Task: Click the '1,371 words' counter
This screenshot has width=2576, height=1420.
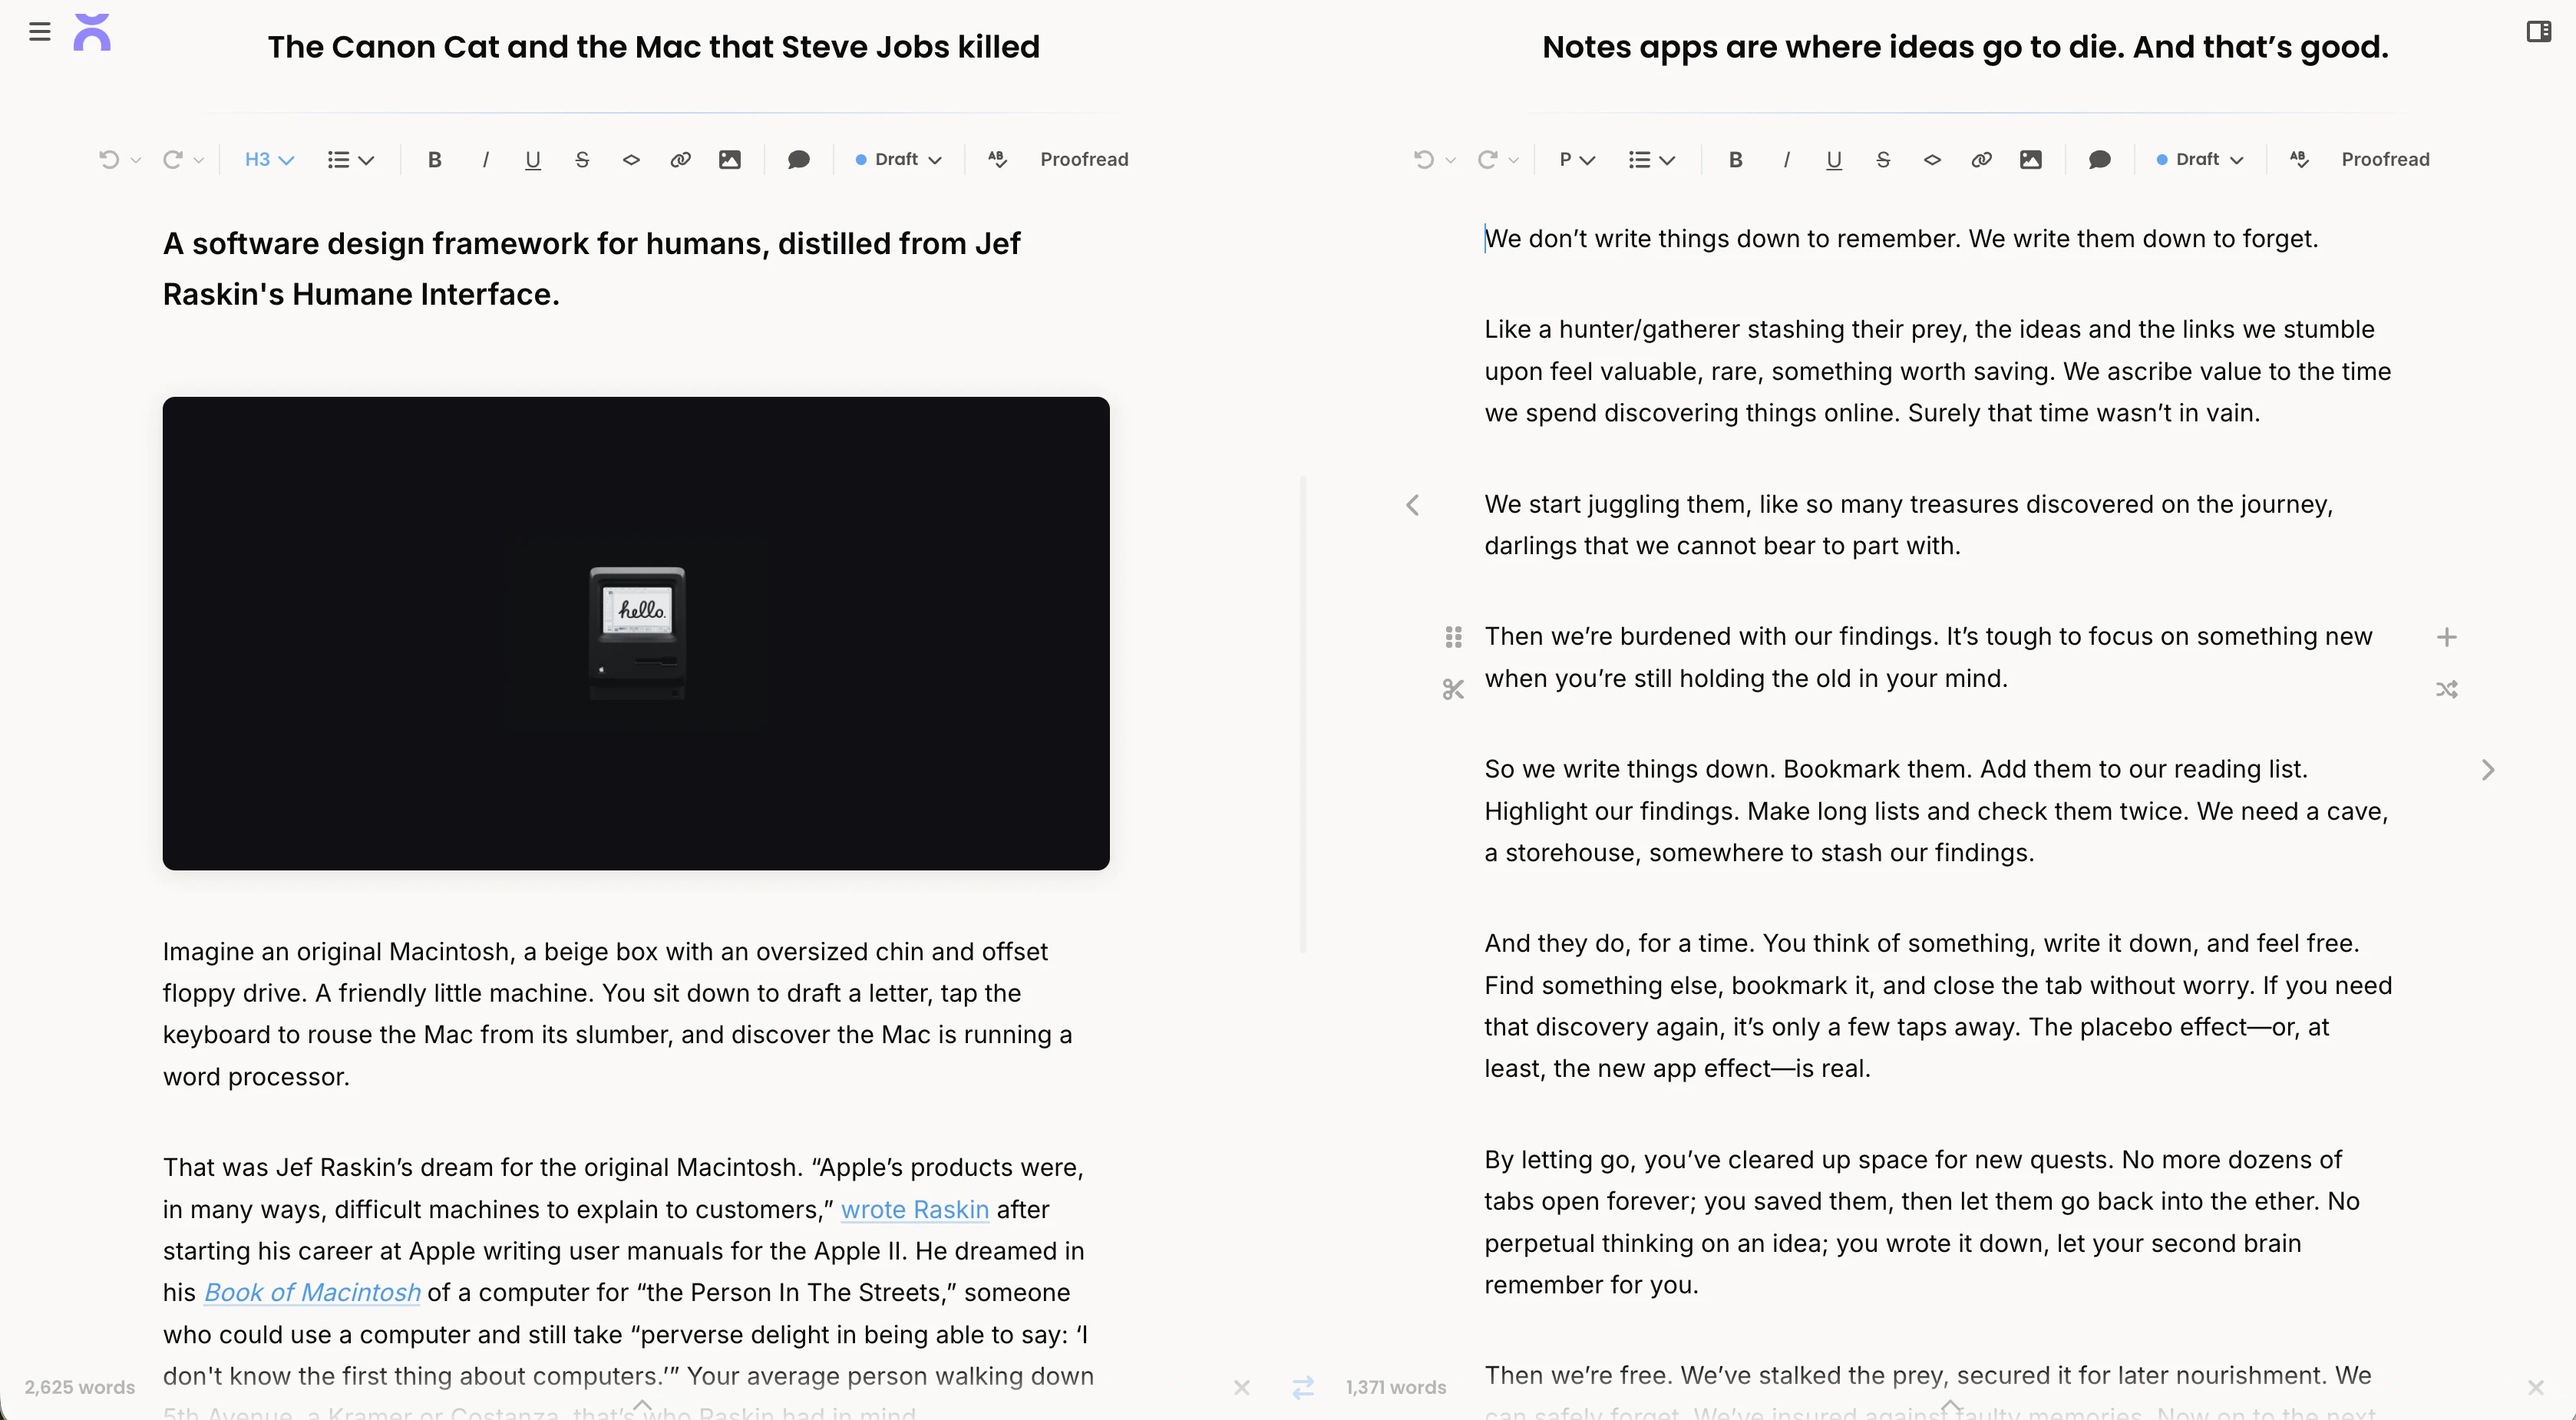Action: (x=1396, y=1387)
